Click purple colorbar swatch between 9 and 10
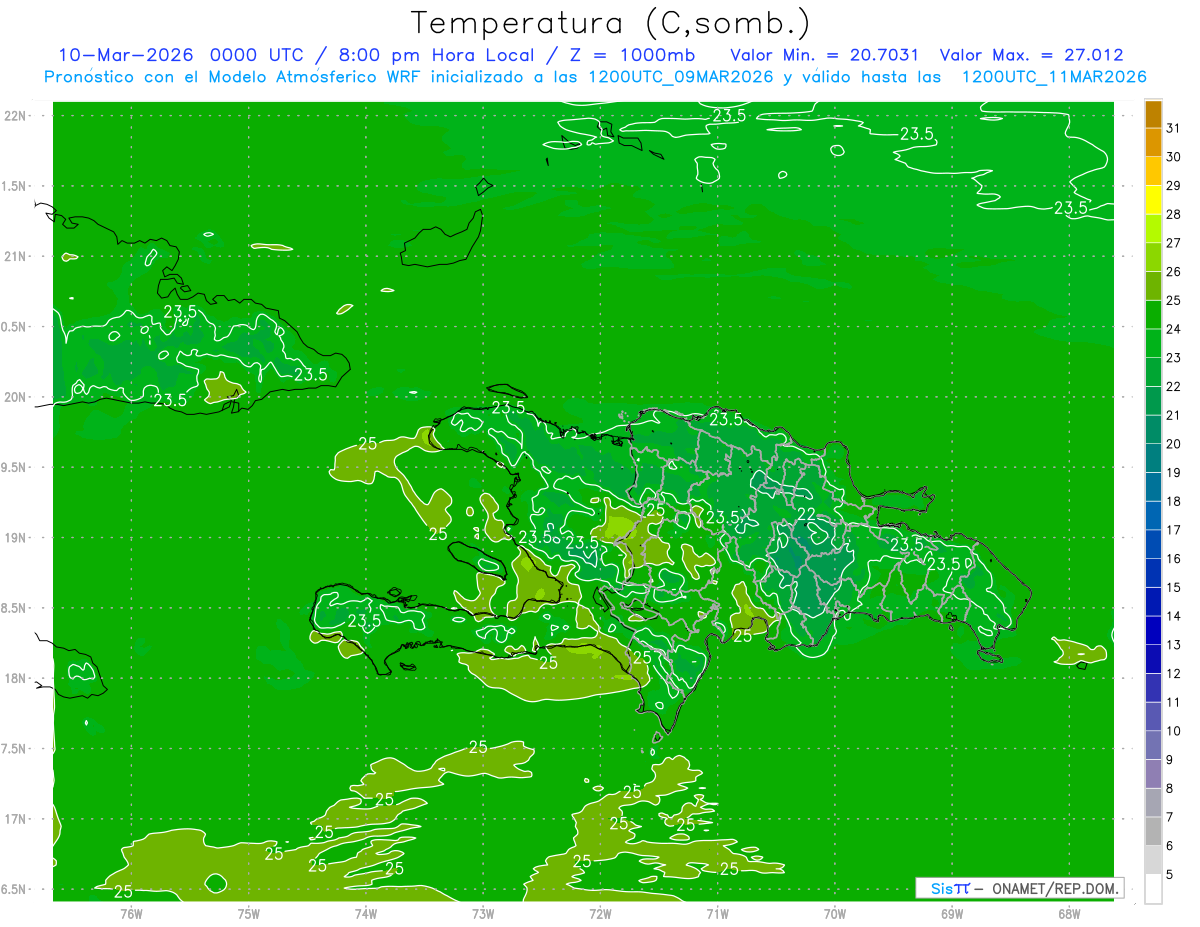The height and width of the screenshot is (927, 1200). click(x=1153, y=746)
